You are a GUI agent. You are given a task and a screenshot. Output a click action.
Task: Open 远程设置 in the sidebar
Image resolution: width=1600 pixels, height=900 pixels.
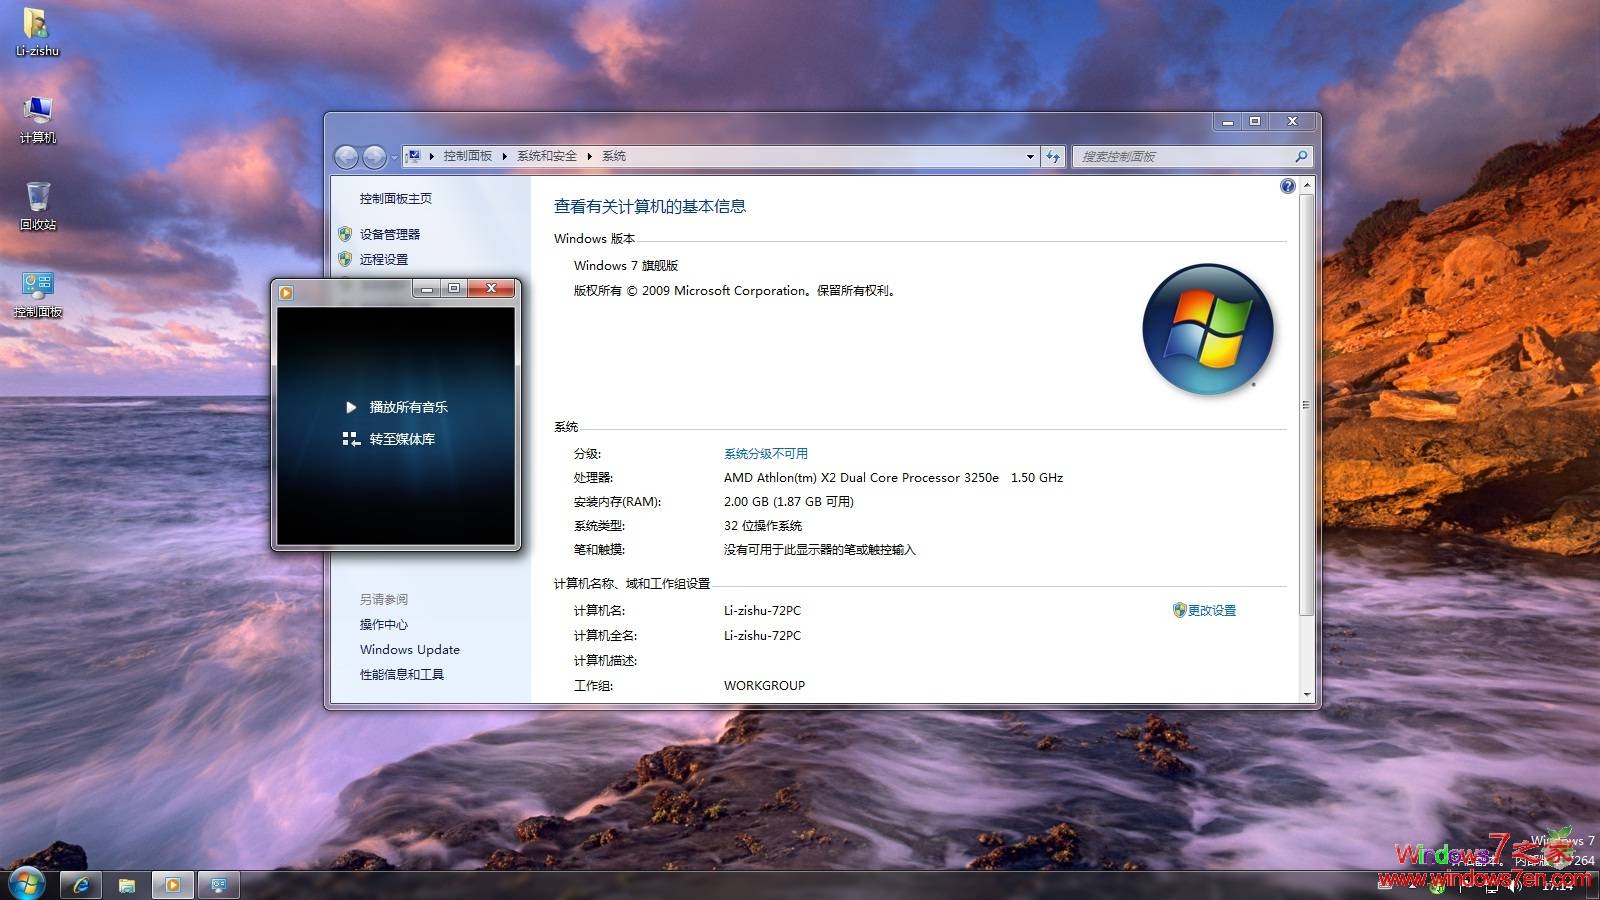click(x=382, y=258)
